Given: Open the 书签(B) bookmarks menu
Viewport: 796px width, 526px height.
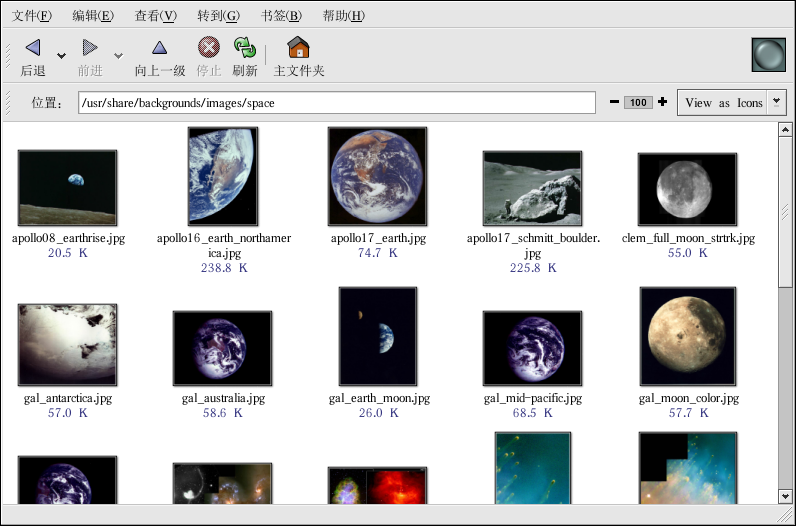Looking at the screenshot, I should pos(280,16).
